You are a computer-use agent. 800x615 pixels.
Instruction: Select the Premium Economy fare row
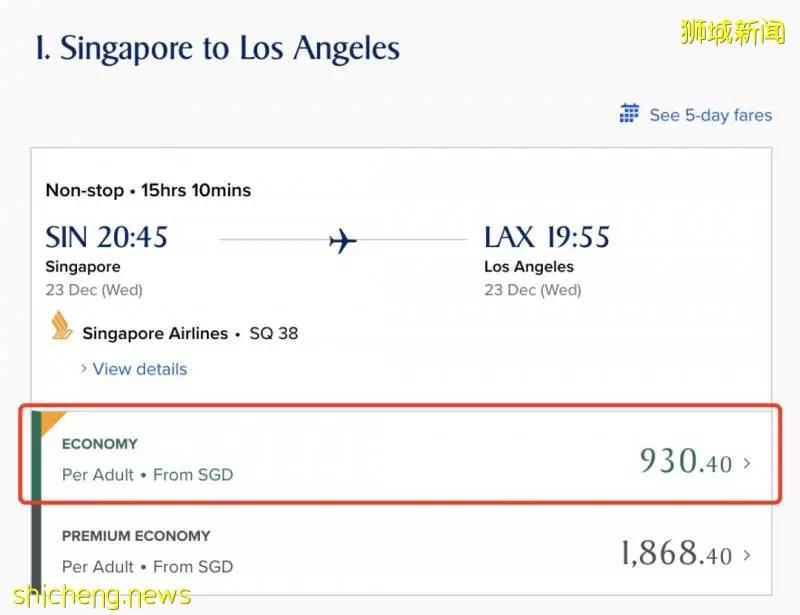[x=401, y=550]
